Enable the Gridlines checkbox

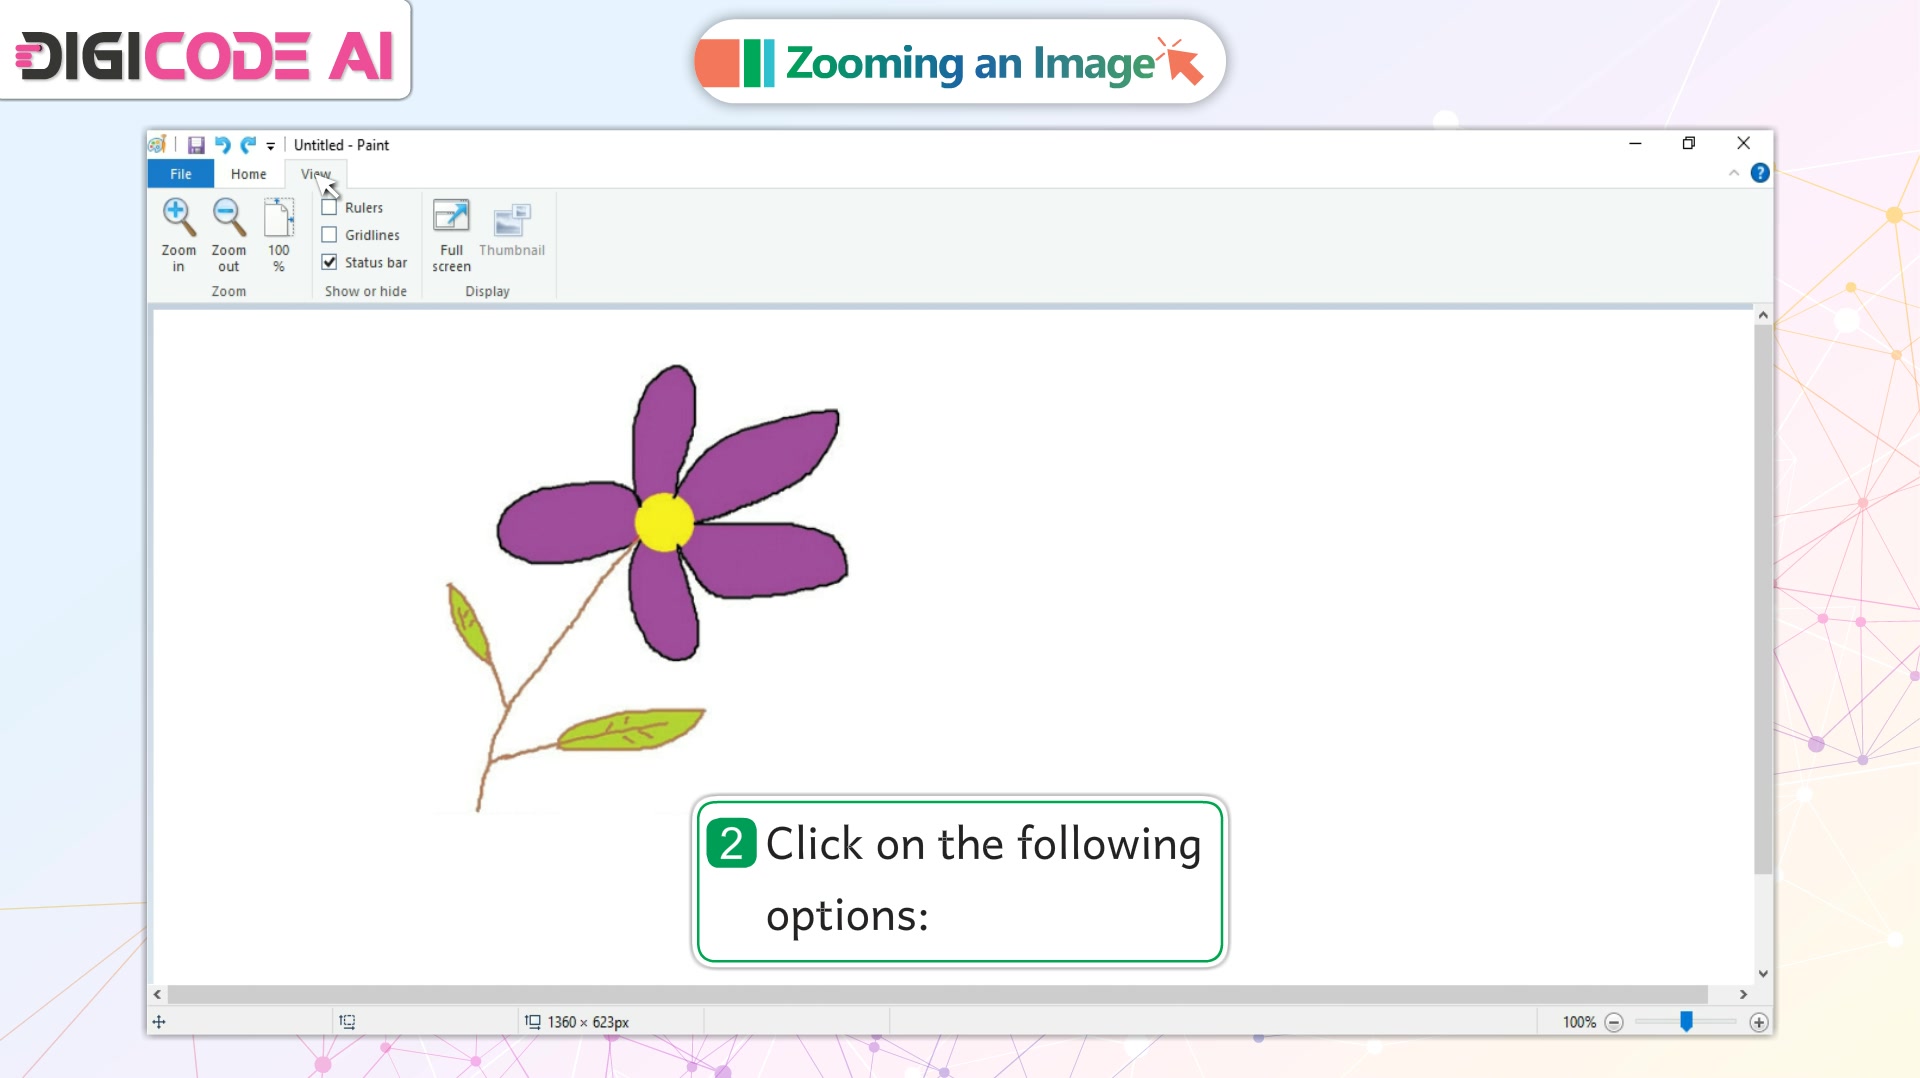tap(329, 235)
